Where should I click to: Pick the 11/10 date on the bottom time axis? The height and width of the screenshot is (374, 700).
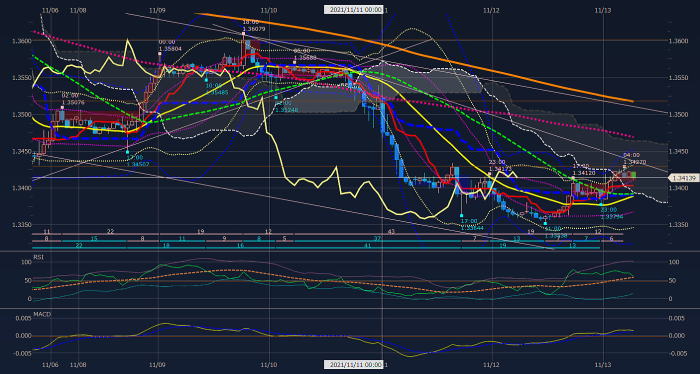point(269,364)
